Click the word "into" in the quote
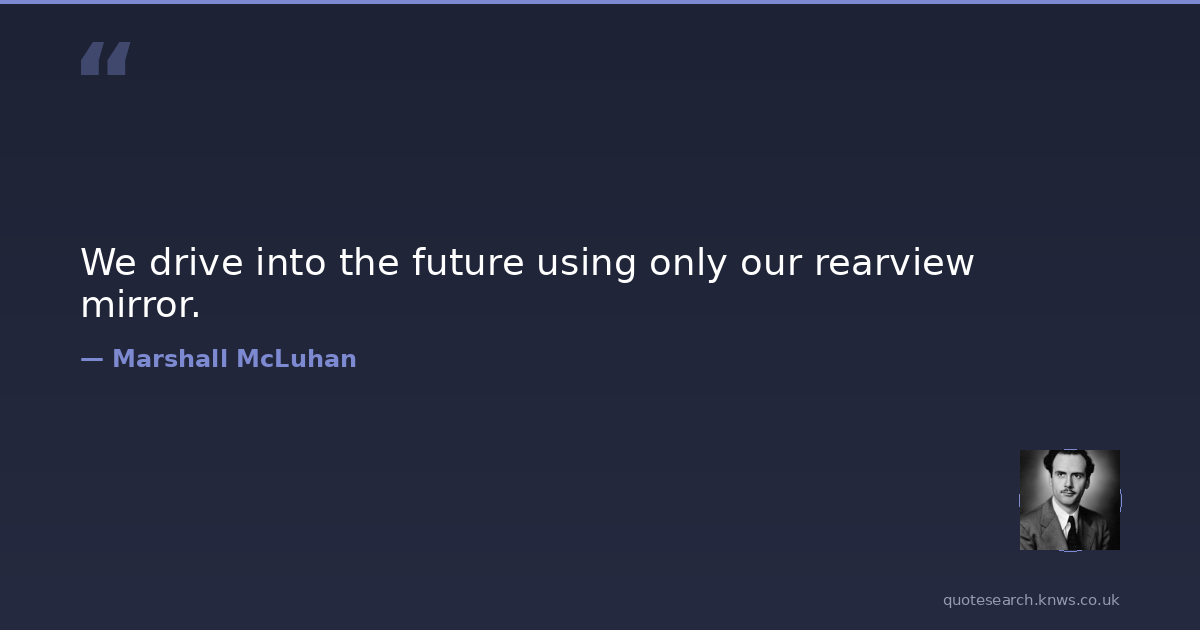1200x630 pixels. (290, 263)
